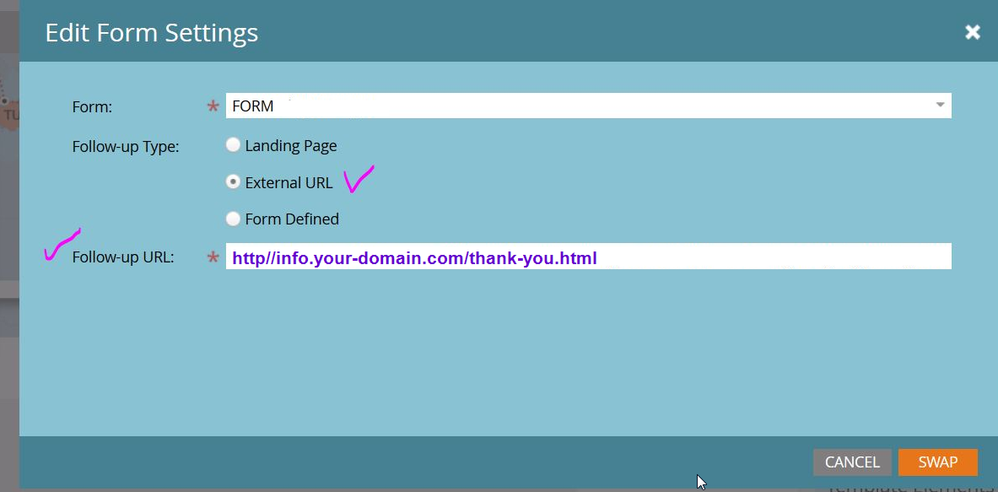The height and width of the screenshot is (492, 998).
Task: Click the red asterisk beside Form field
Action: click(213, 108)
